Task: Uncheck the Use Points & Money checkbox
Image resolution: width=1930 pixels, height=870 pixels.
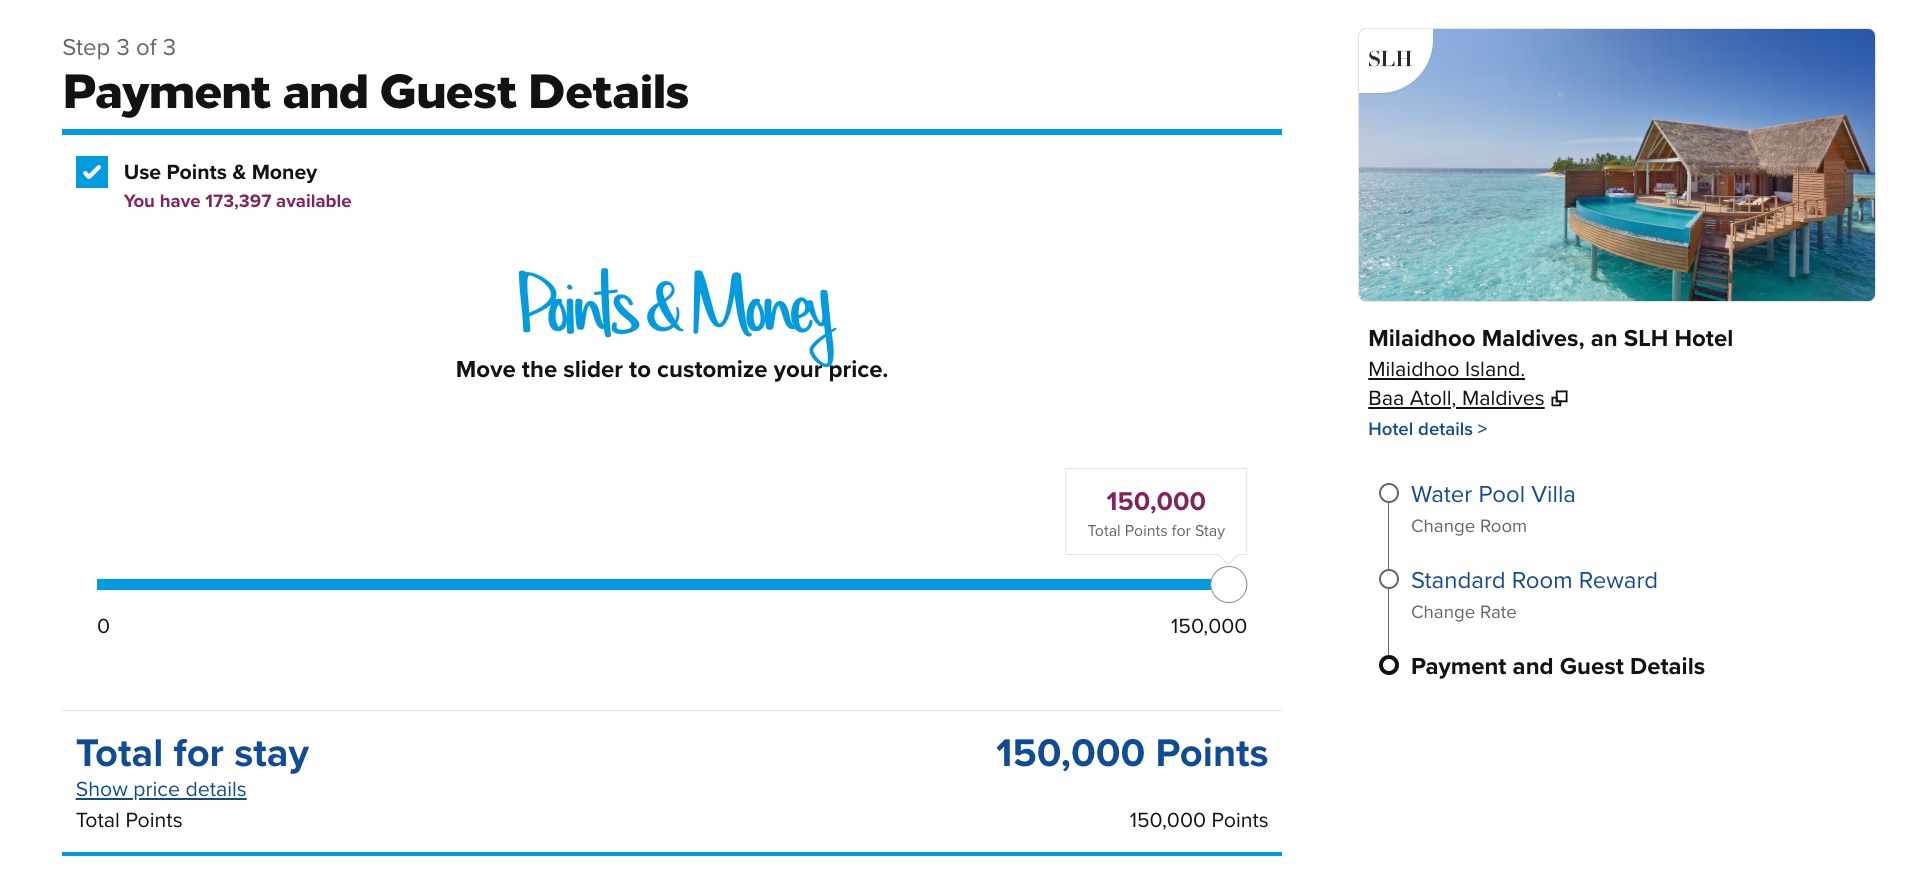Action: pyautogui.click(x=91, y=172)
